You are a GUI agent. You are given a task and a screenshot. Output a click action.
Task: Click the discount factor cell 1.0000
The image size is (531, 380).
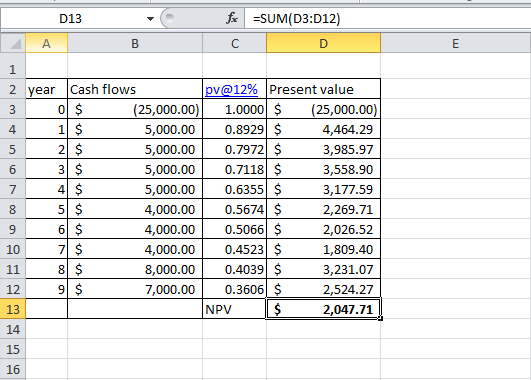point(234,109)
